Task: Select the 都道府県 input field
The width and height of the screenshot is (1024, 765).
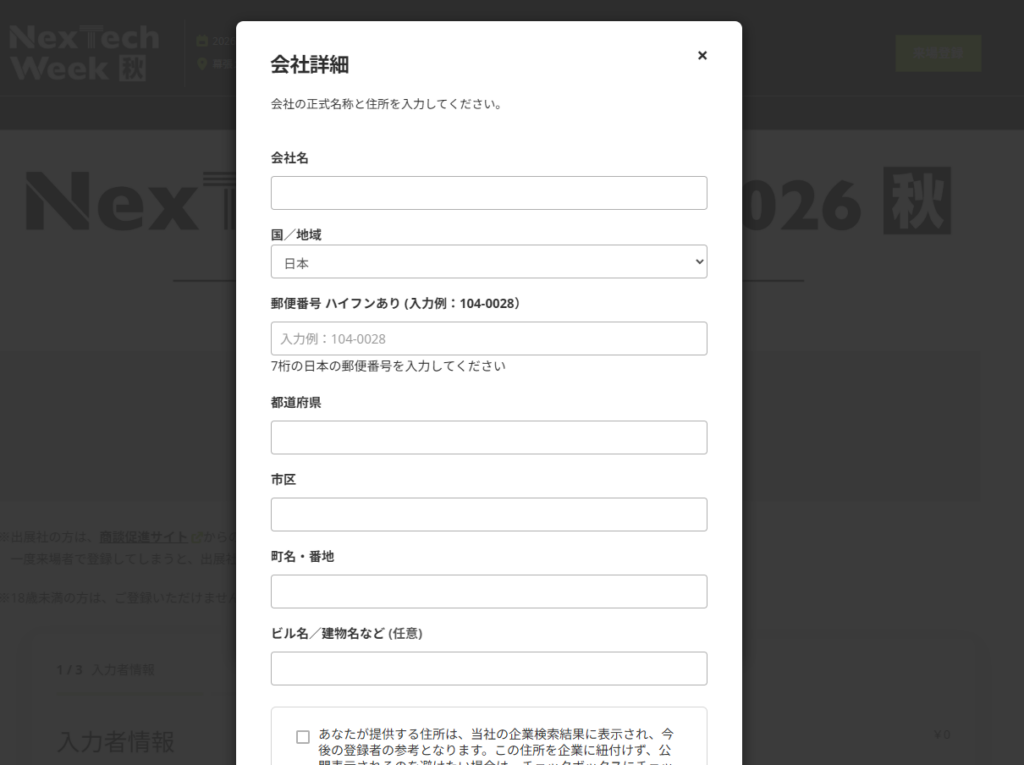Action: (x=488, y=438)
